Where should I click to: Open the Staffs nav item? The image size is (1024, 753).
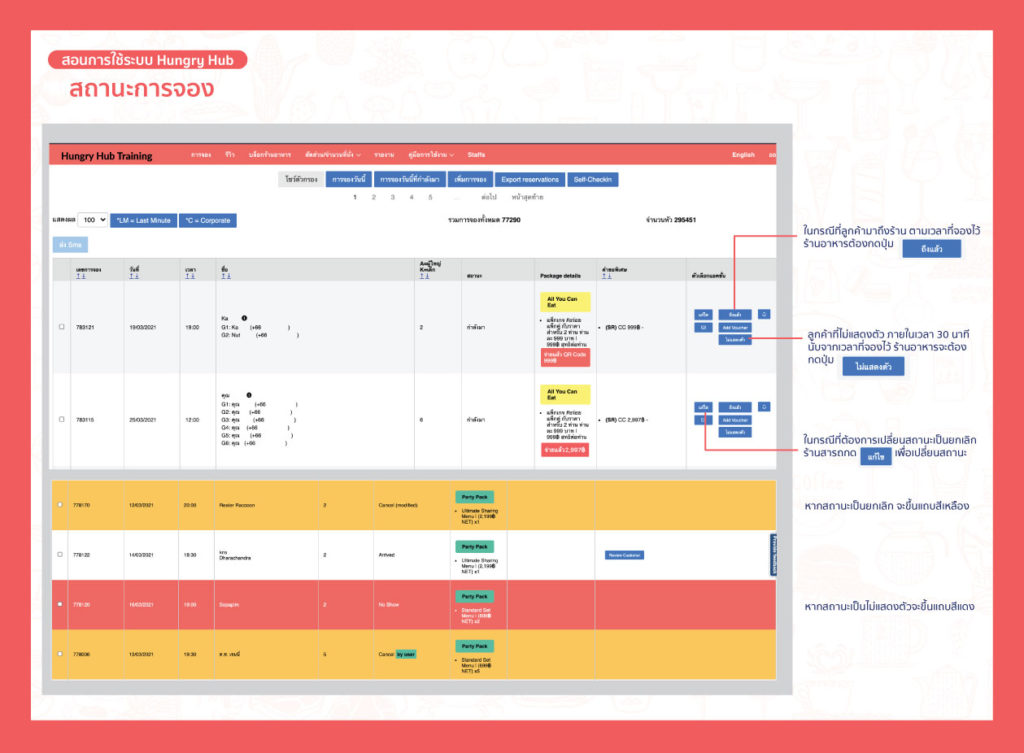[476, 155]
